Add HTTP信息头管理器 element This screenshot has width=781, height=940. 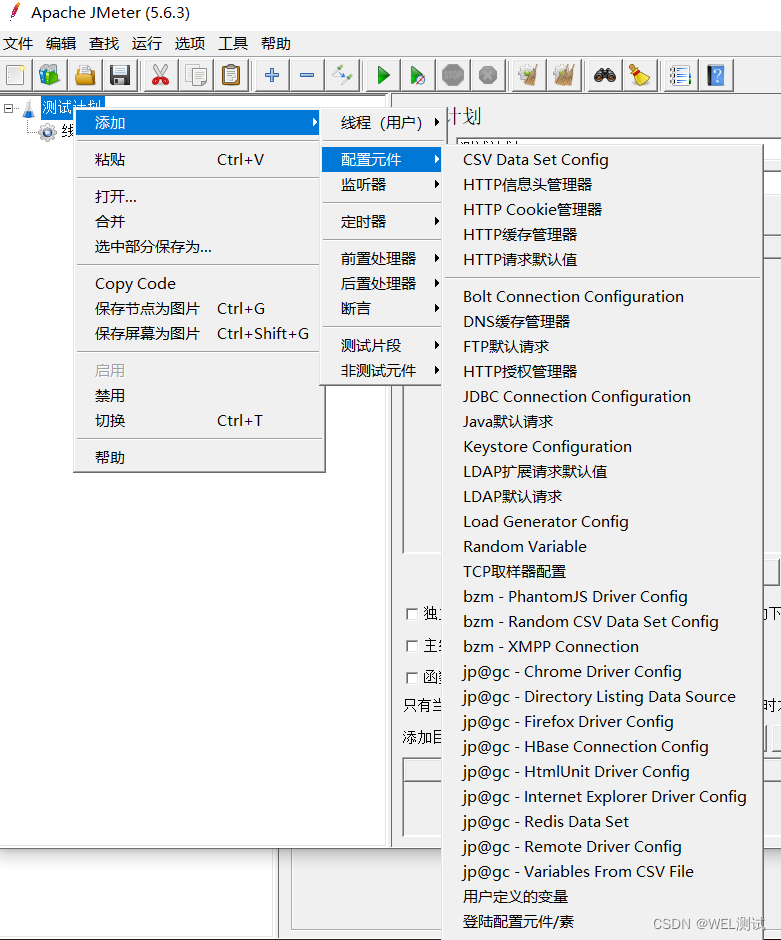tap(602, 185)
